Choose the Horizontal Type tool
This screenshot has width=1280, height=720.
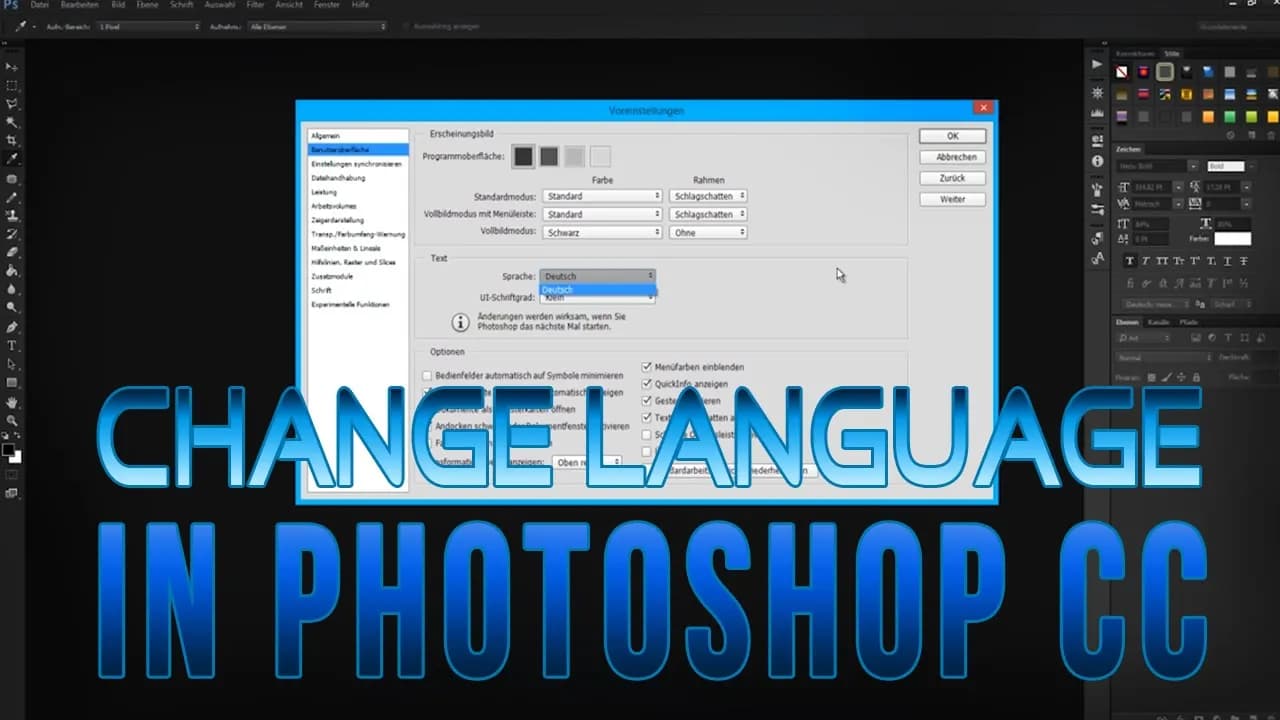(12, 346)
